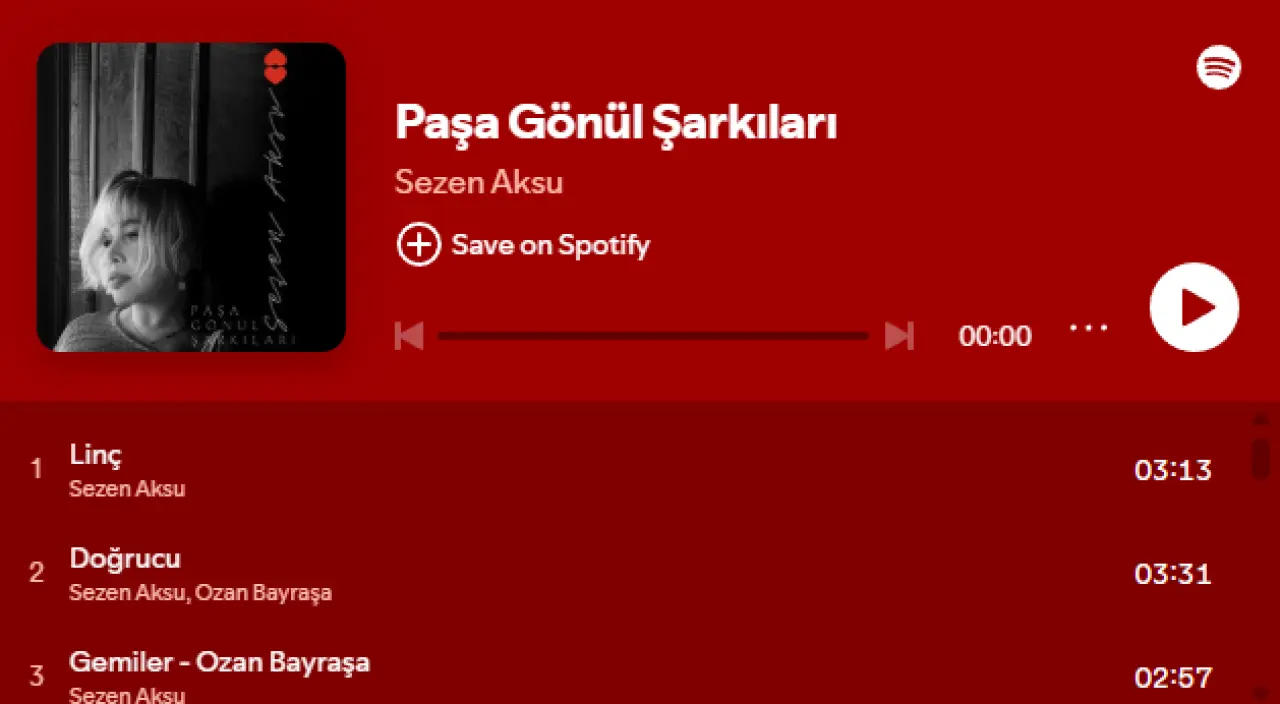The height and width of the screenshot is (704, 1280).
Task: Click the track list scrollbar up arrow
Action: pos(1261,418)
